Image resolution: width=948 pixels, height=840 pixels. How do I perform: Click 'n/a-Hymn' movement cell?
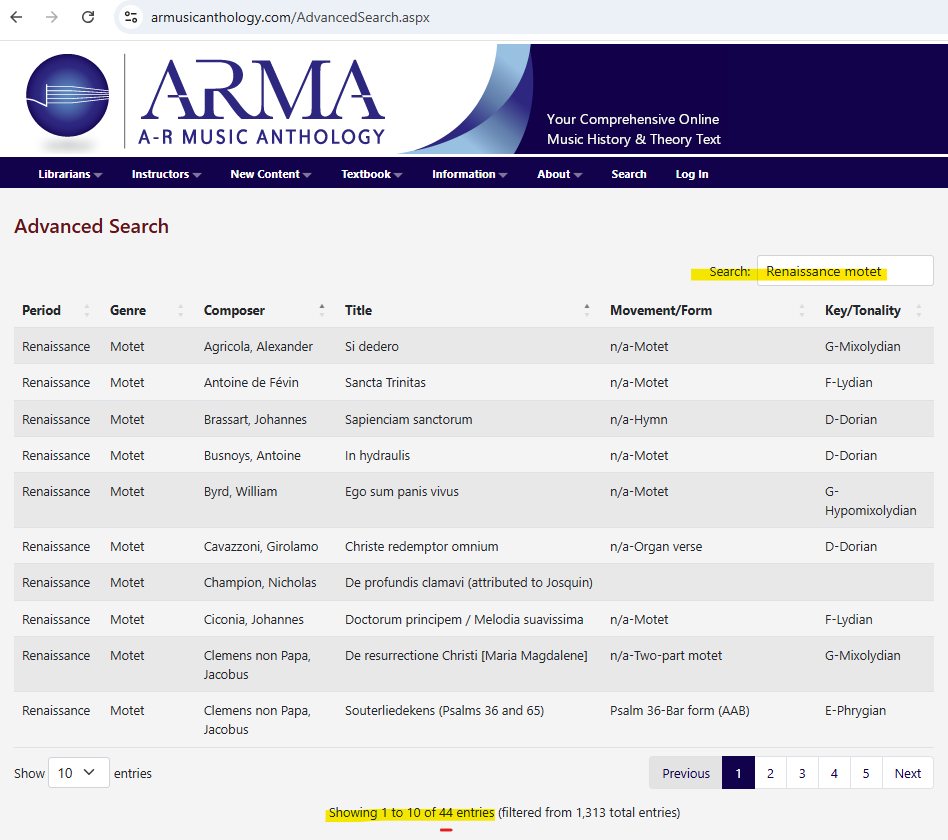tap(638, 419)
